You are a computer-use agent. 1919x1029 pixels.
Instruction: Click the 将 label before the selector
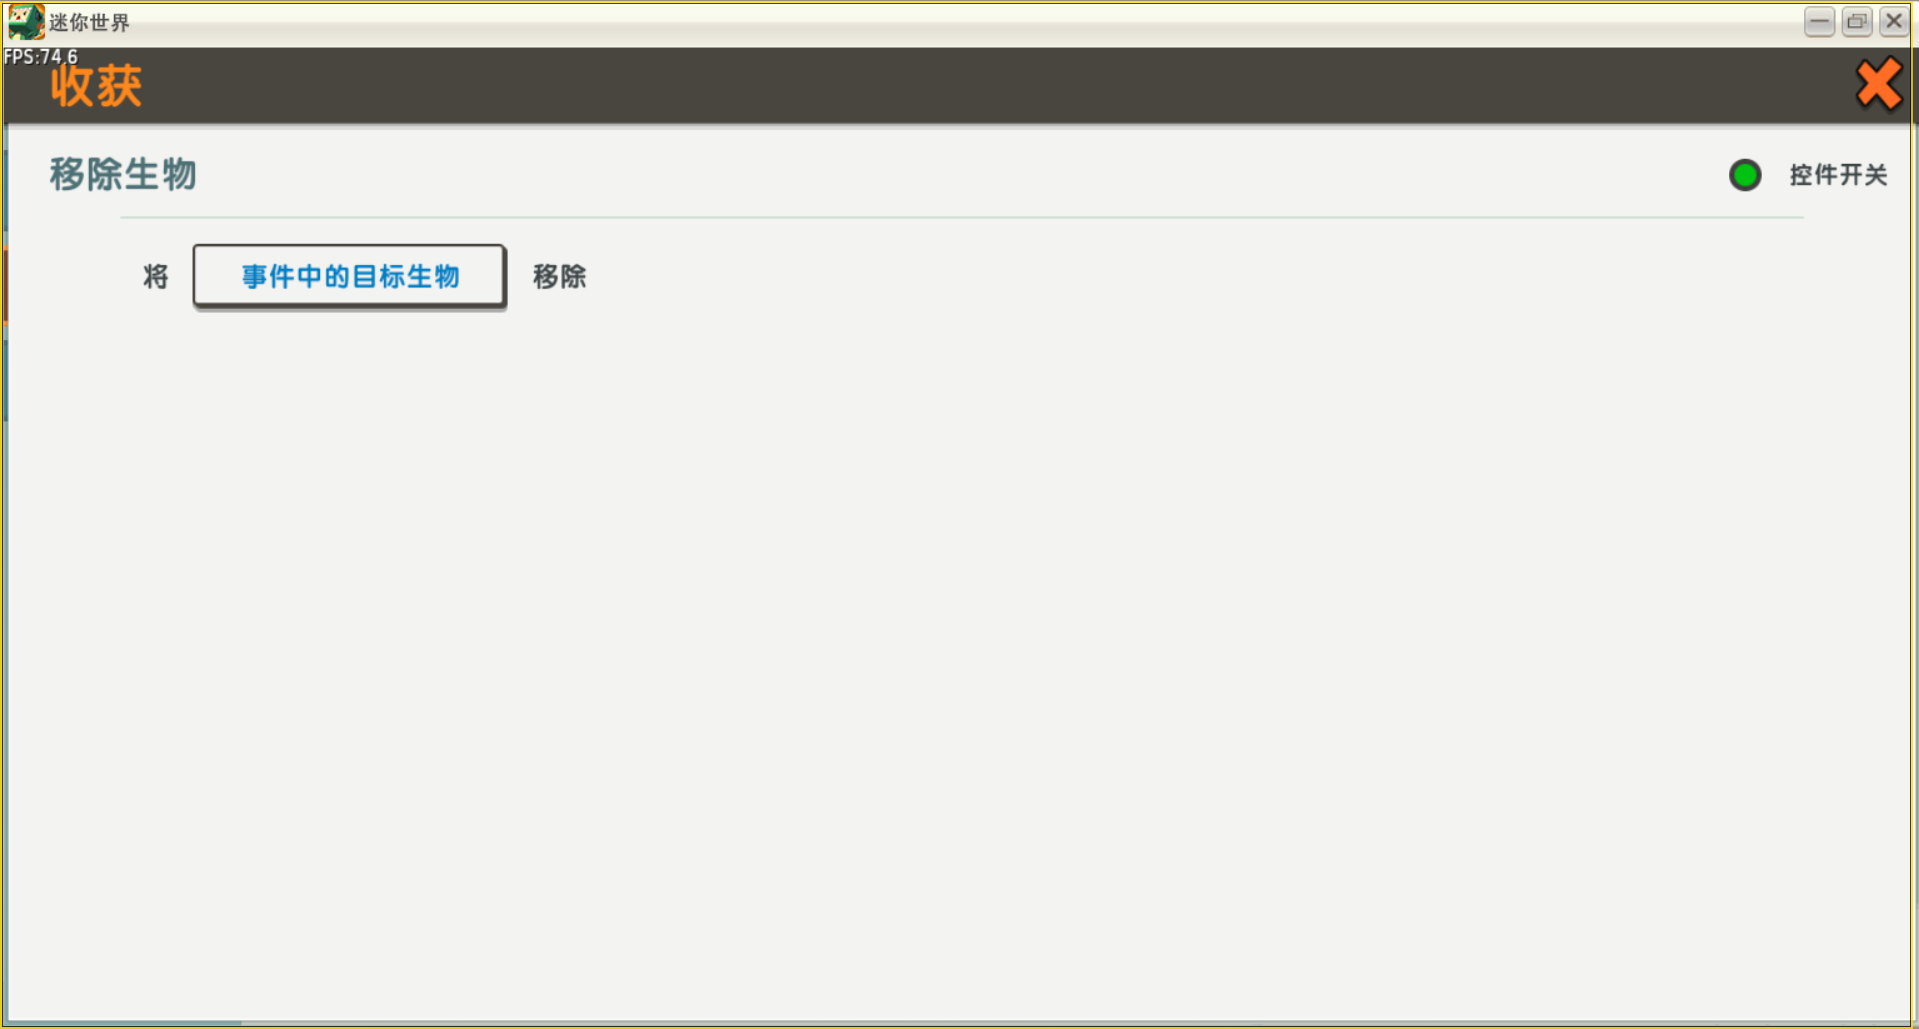tap(155, 276)
